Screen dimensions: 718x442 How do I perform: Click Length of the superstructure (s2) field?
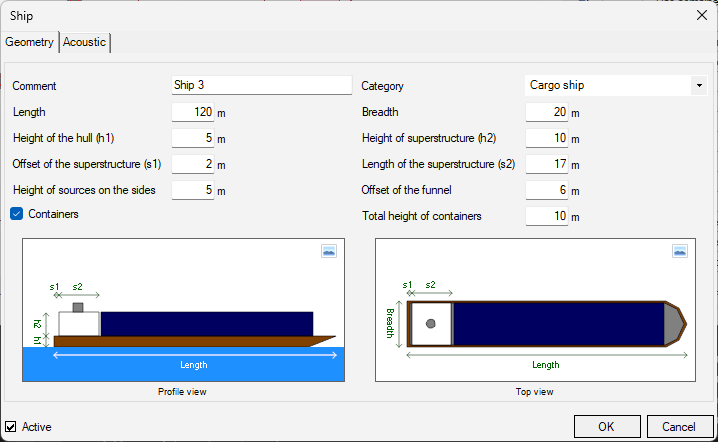547,164
